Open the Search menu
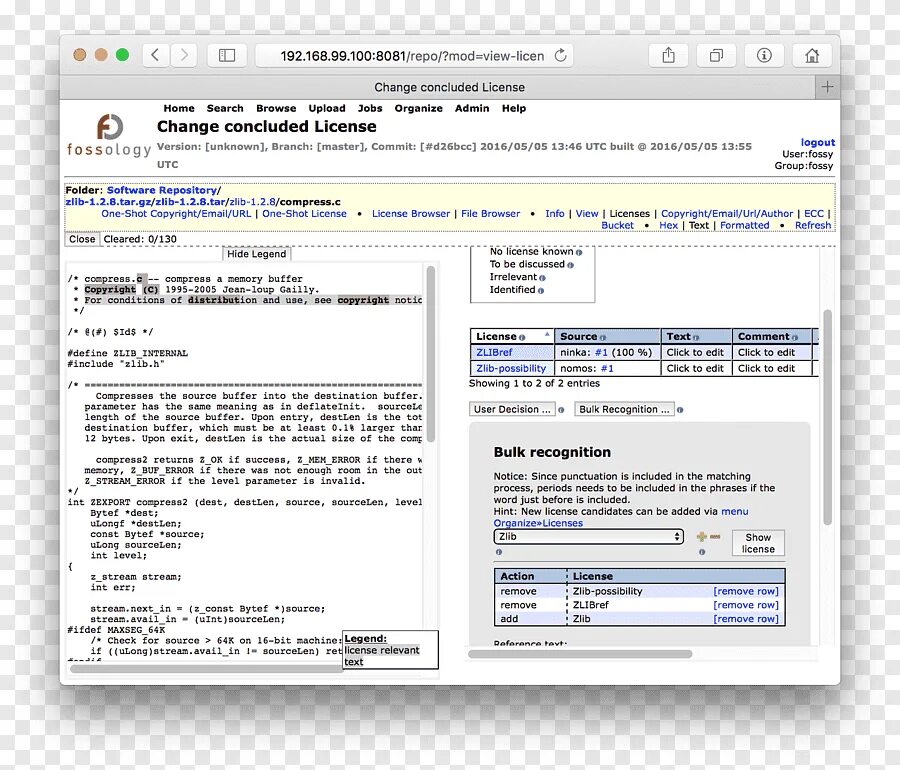 [x=225, y=108]
